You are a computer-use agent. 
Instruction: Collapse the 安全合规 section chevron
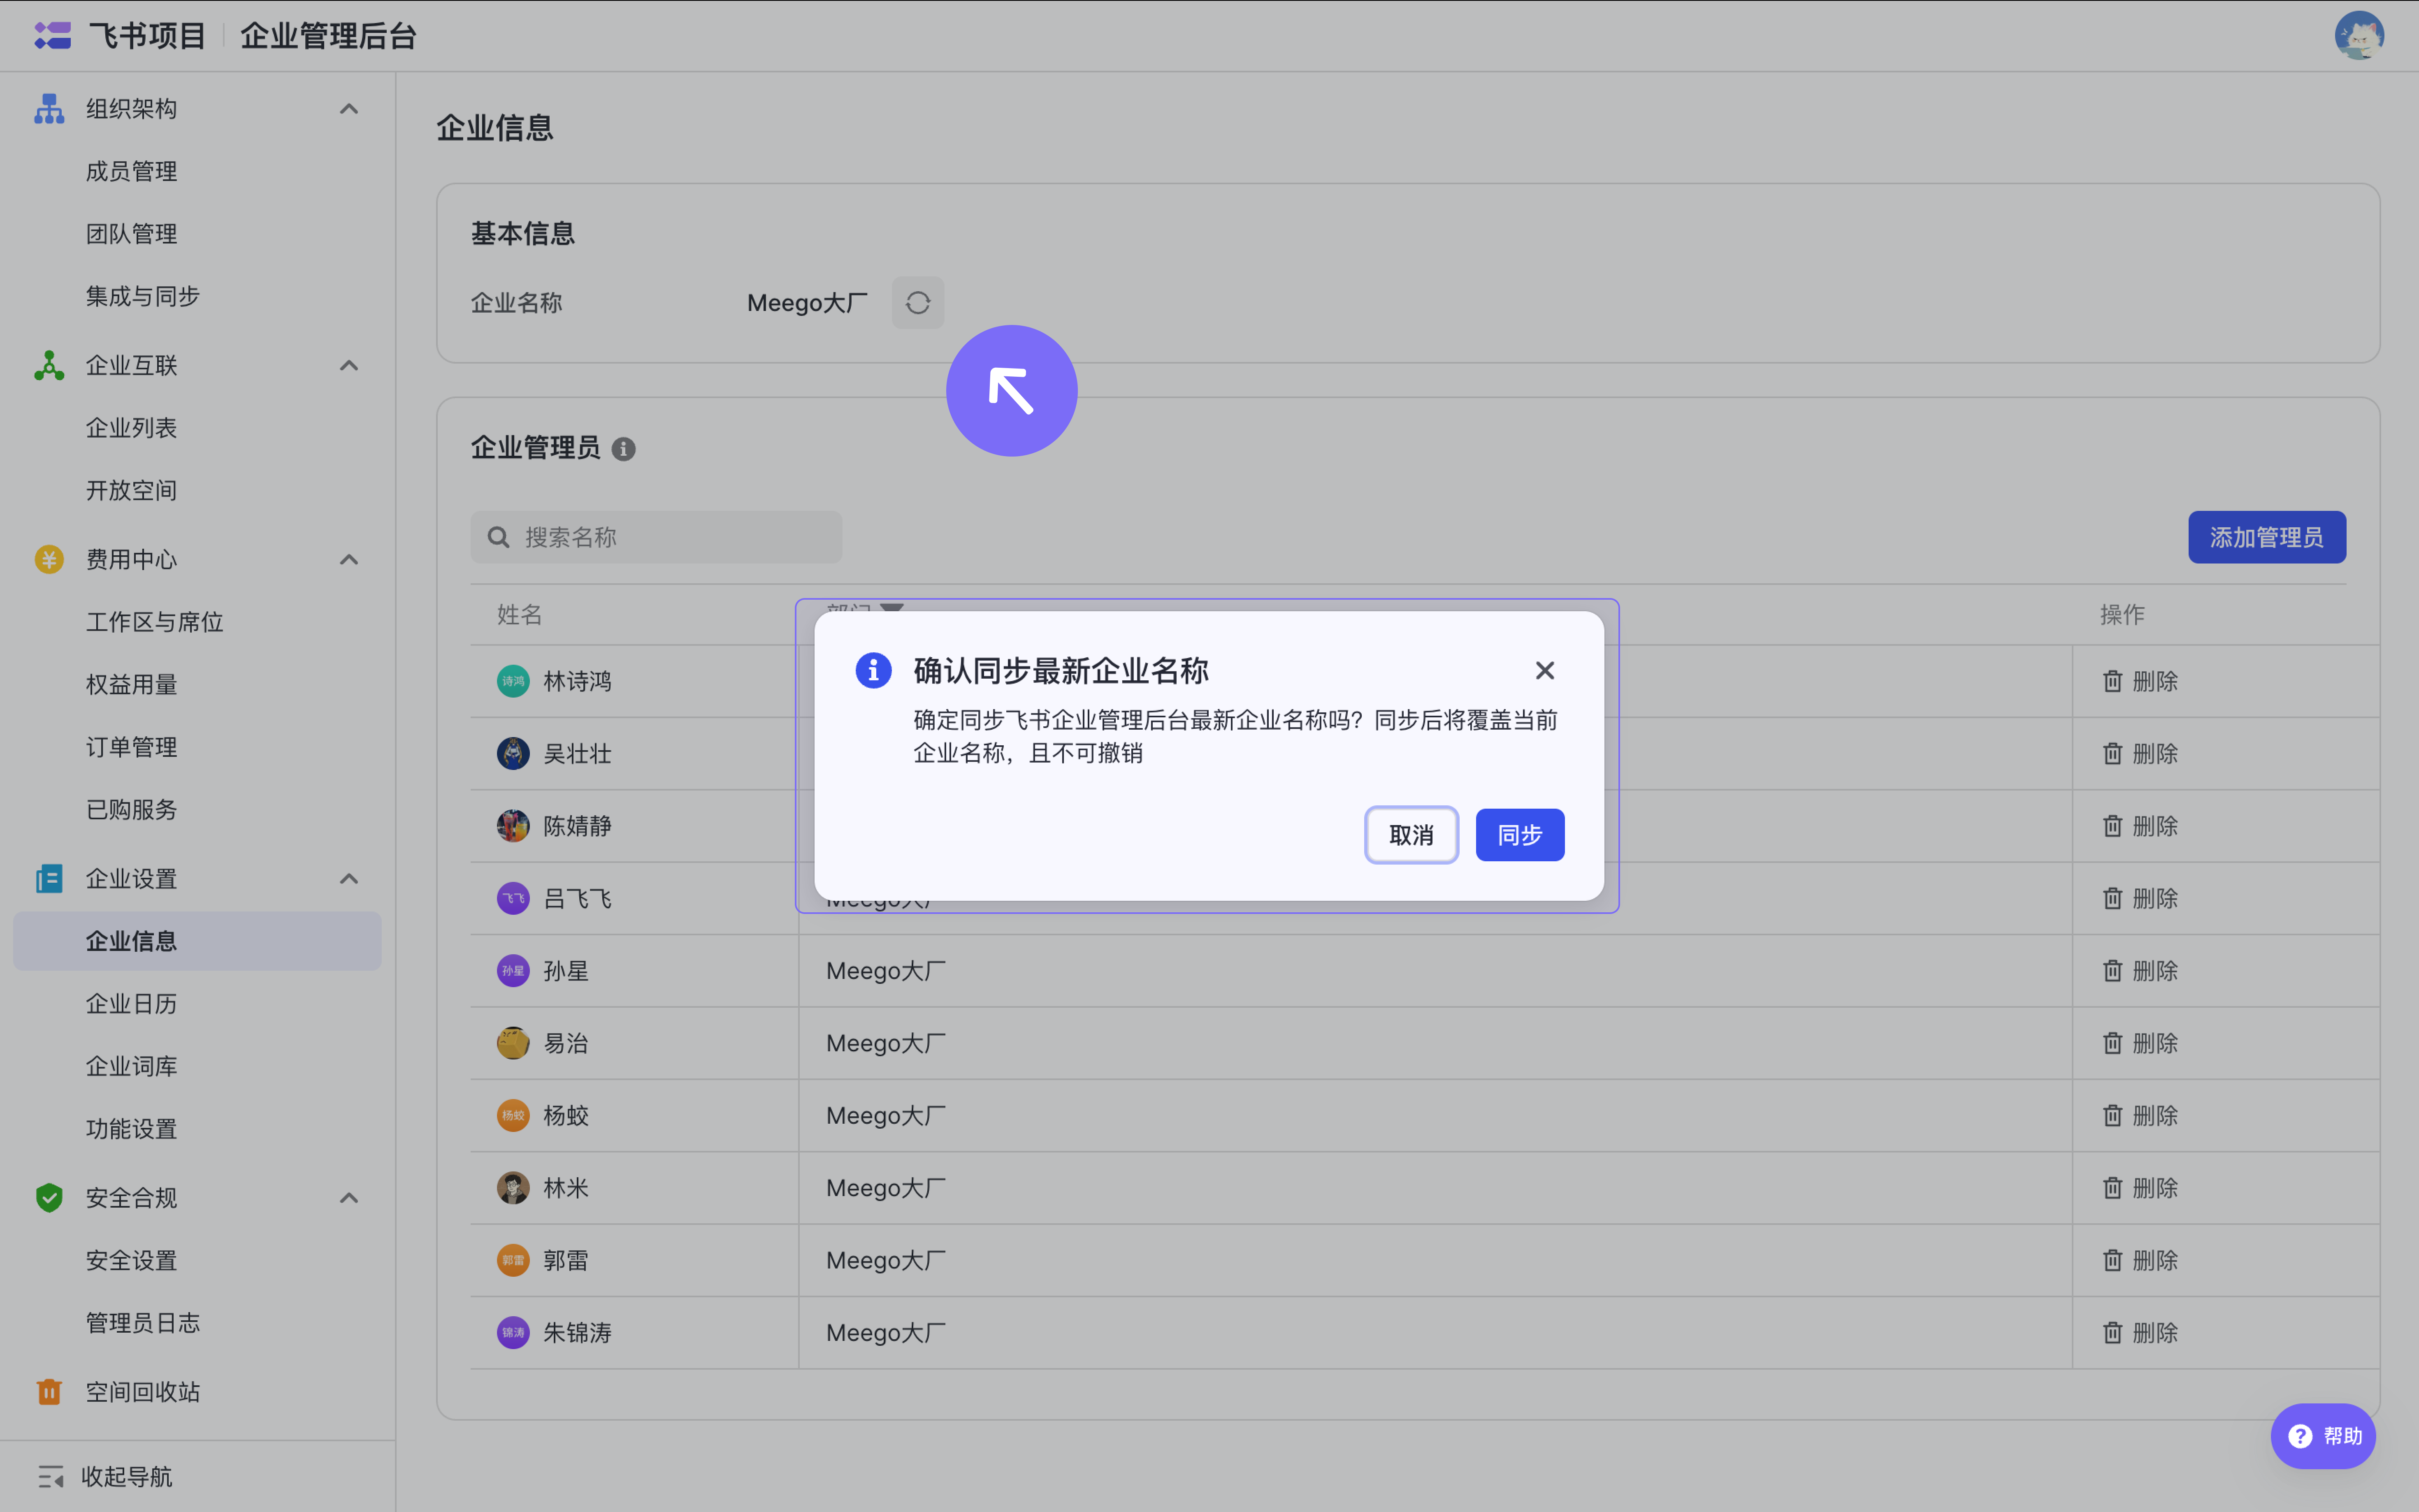click(348, 1198)
